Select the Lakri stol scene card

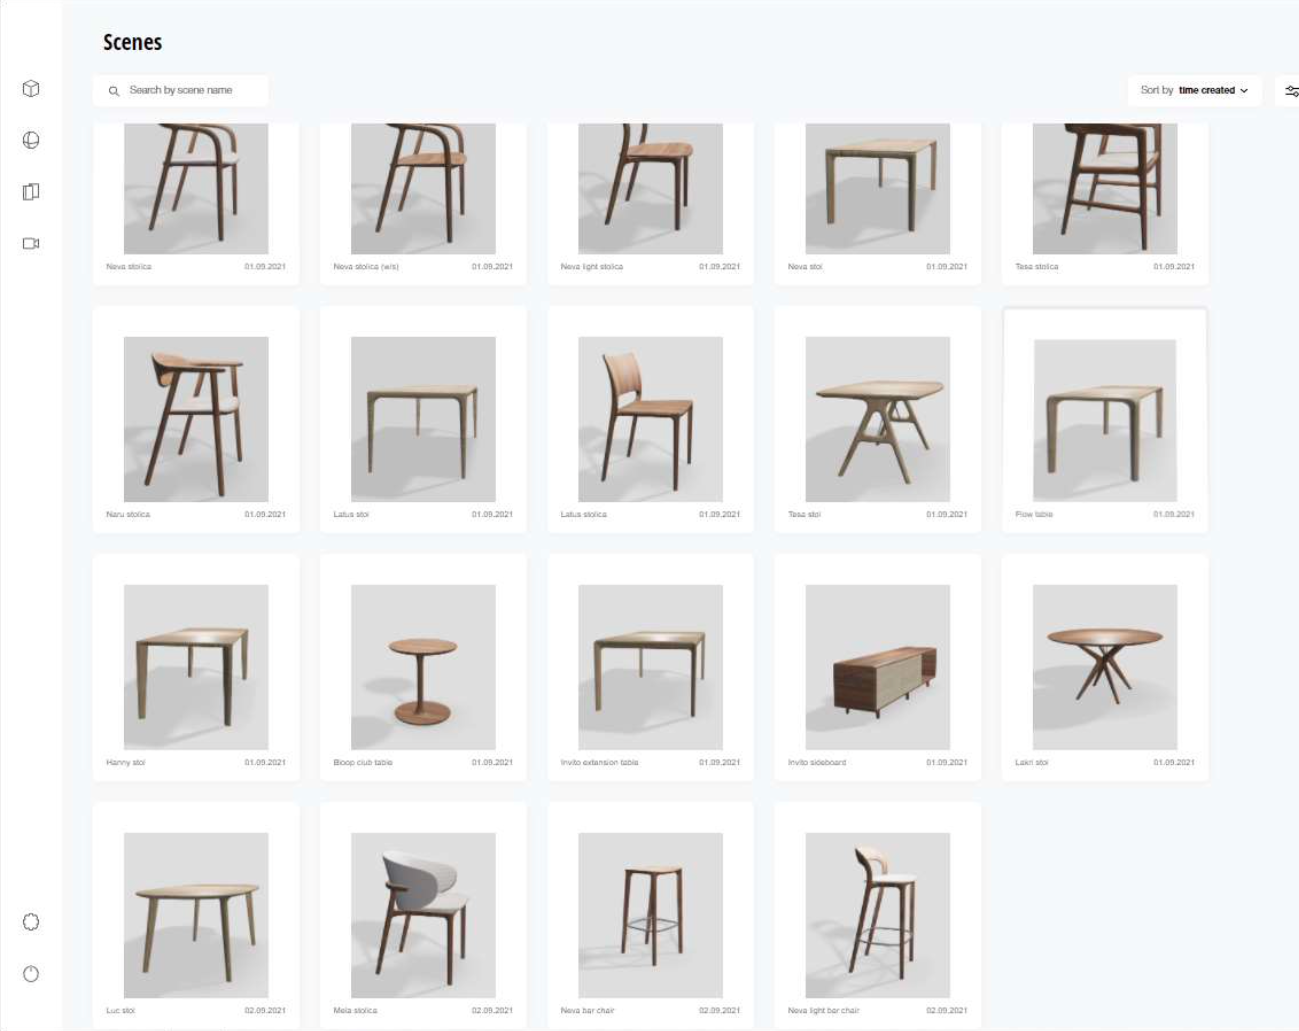pyautogui.click(x=1105, y=667)
